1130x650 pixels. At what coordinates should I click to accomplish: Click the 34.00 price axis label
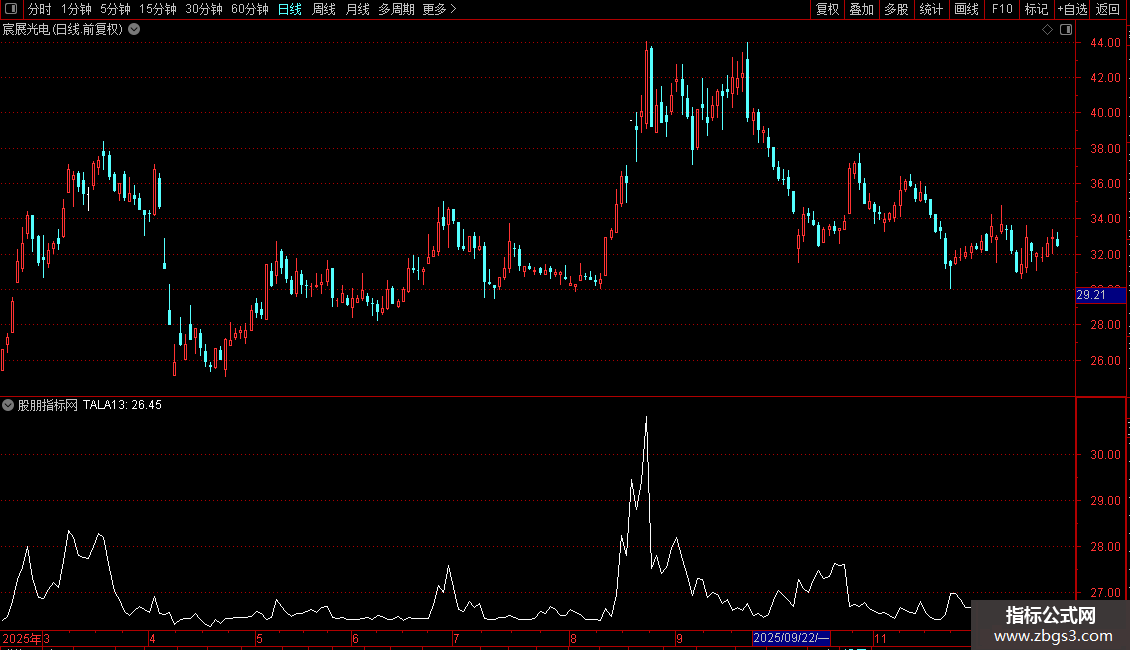[1105, 218]
